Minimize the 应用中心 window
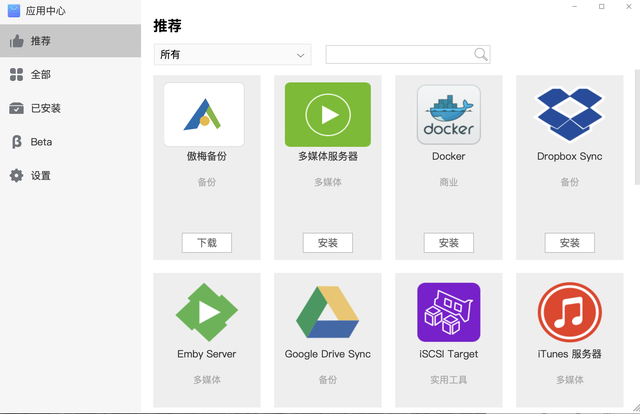This screenshot has height=414, width=640. click(x=575, y=7)
